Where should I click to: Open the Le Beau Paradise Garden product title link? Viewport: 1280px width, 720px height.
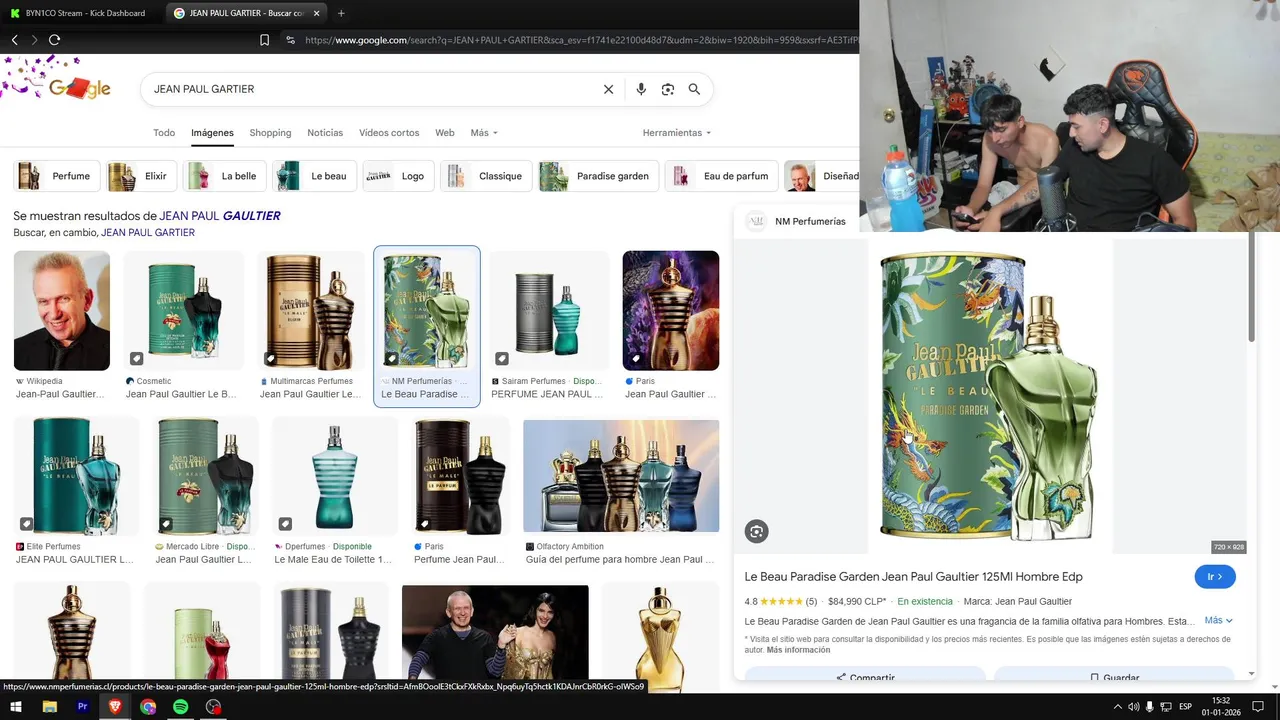click(913, 577)
